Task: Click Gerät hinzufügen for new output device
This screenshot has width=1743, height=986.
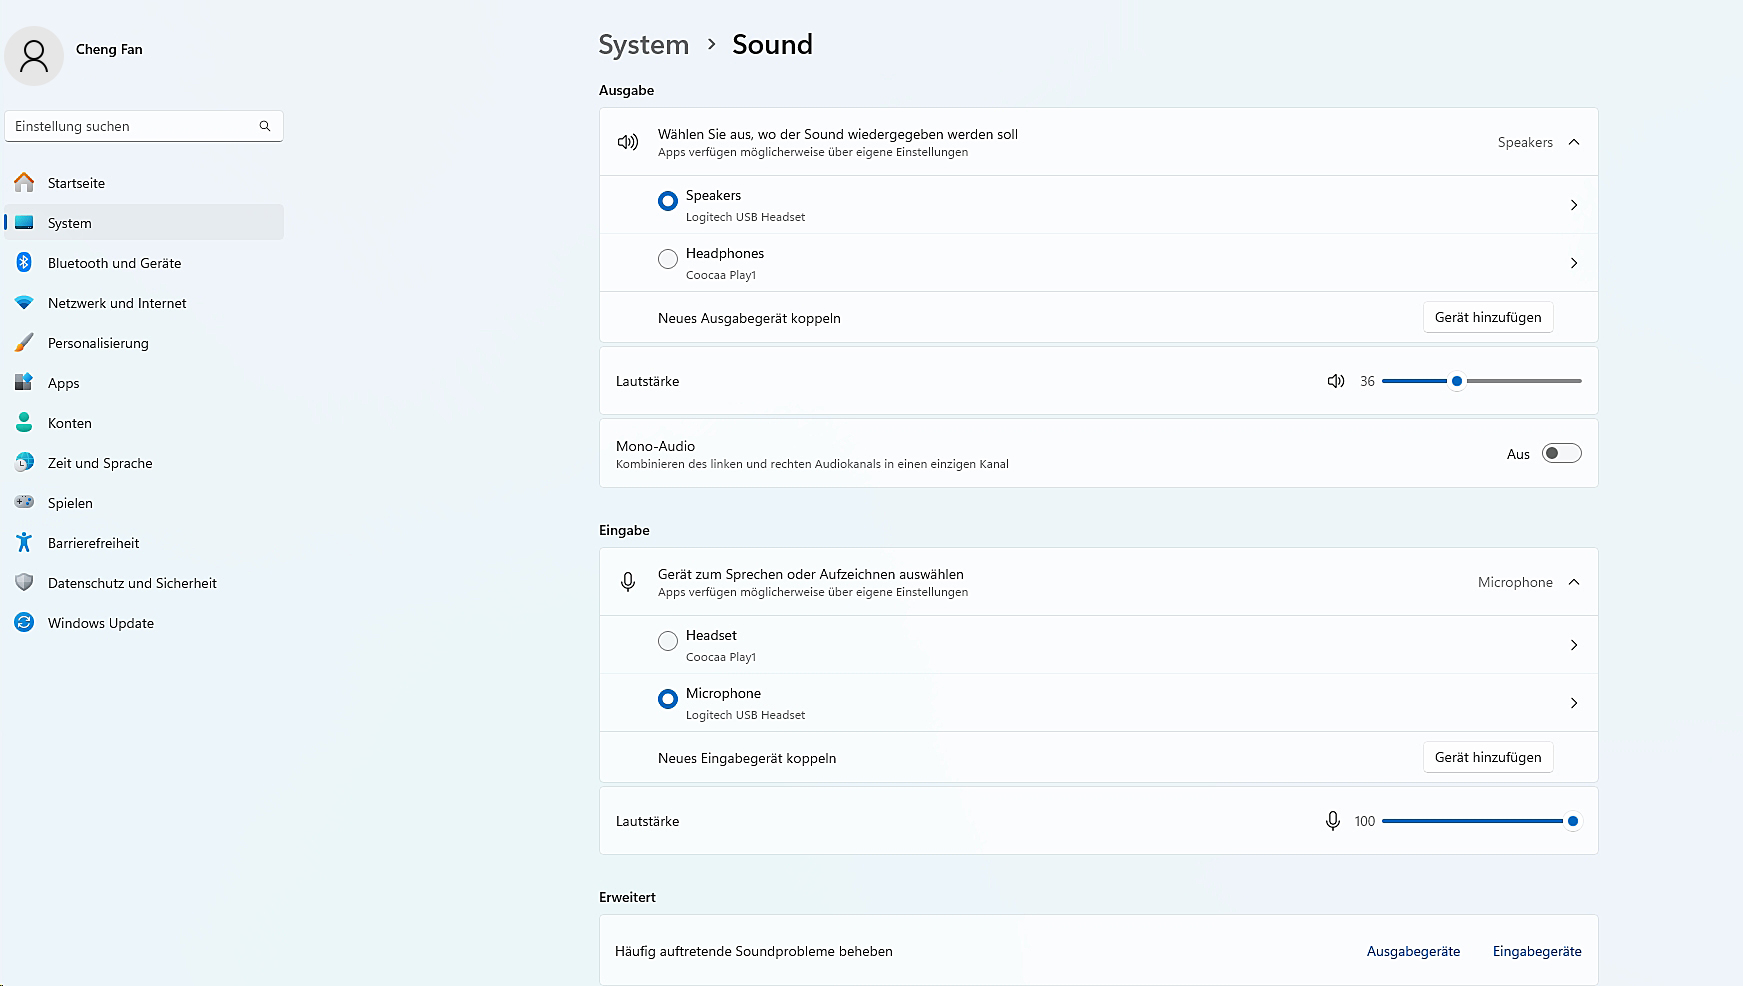Action: pos(1488,317)
